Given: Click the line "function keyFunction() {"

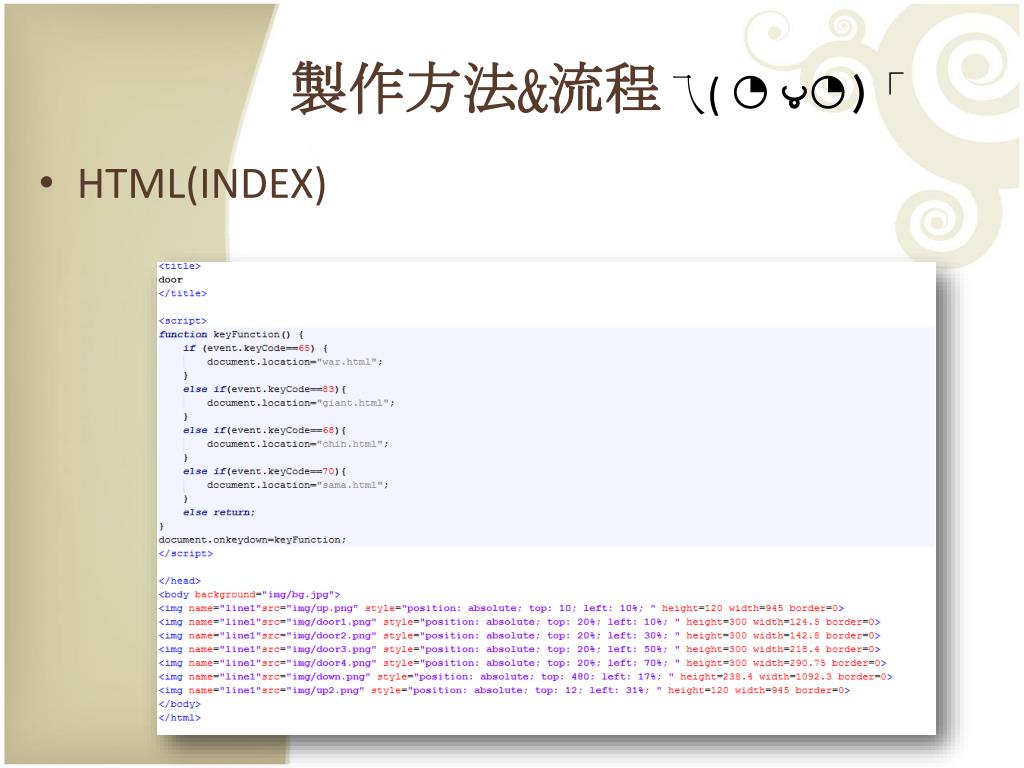Looking at the screenshot, I should pos(231,334).
